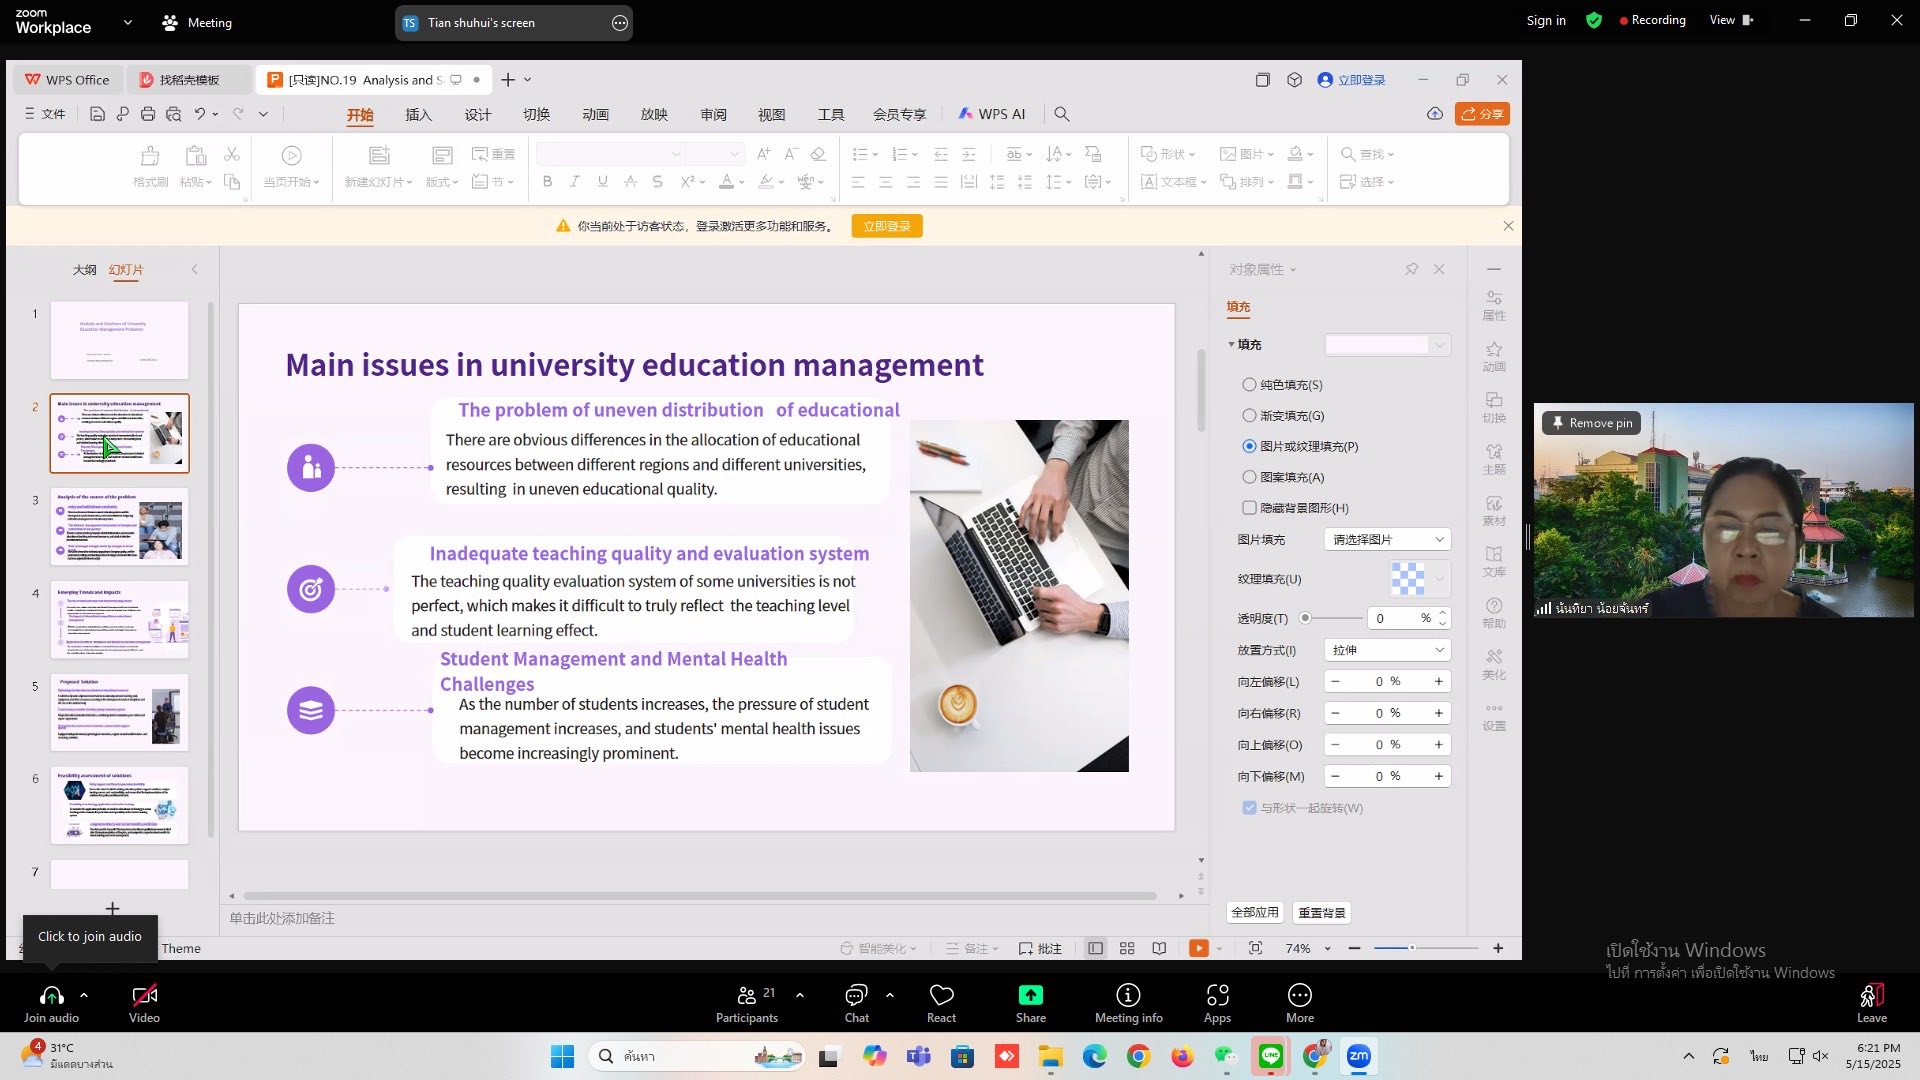The image size is (1920, 1080).
Task: Click the align center paragraph icon
Action: click(x=885, y=181)
